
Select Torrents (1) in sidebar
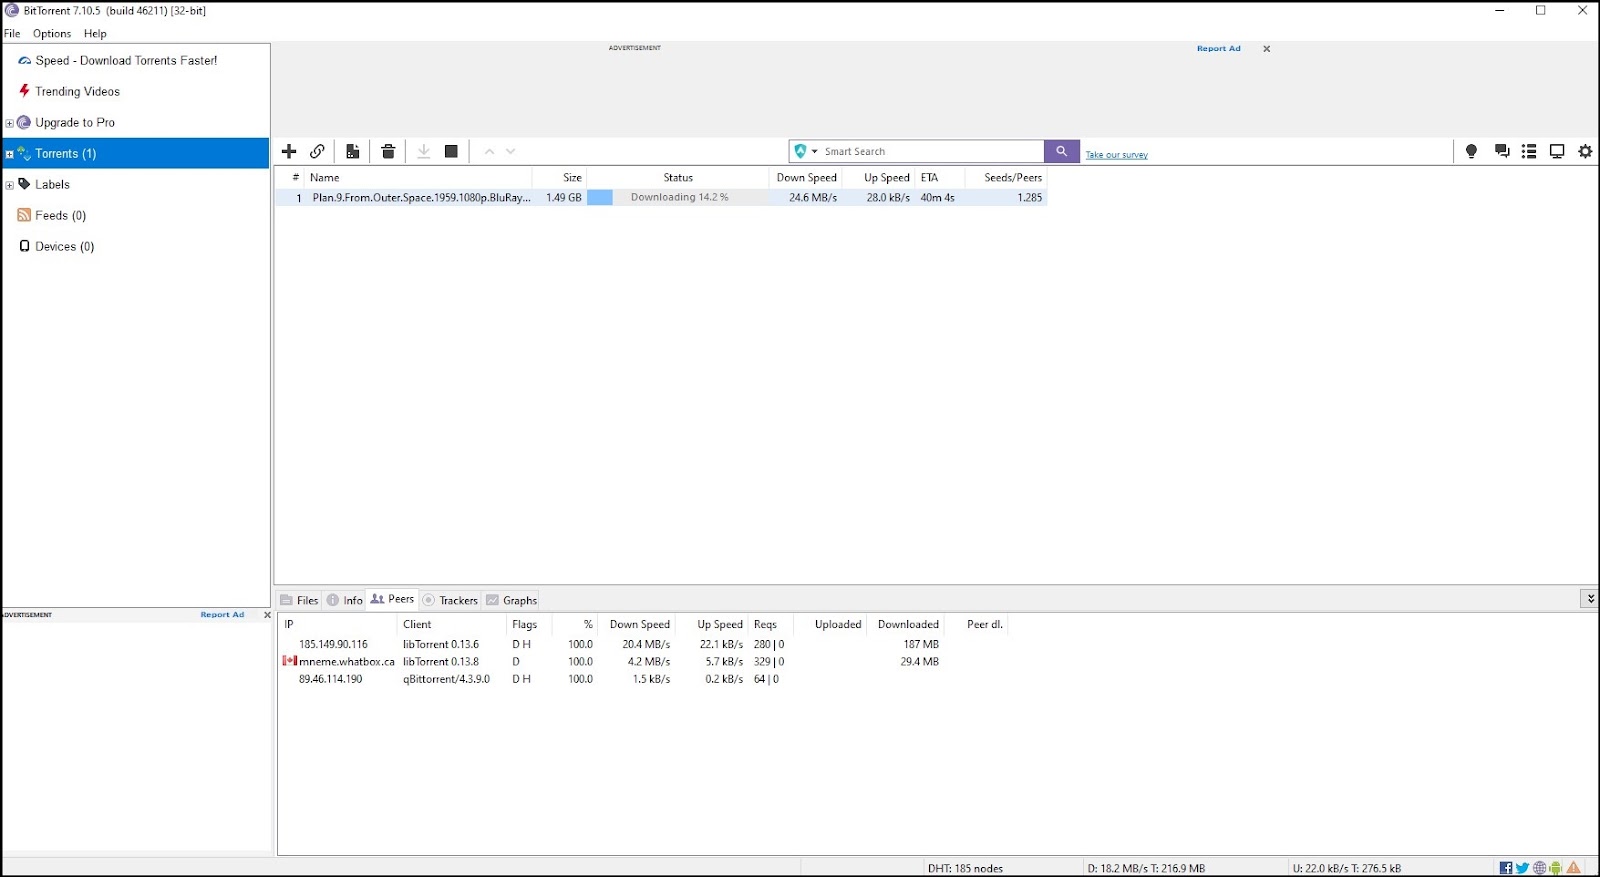pos(136,153)
